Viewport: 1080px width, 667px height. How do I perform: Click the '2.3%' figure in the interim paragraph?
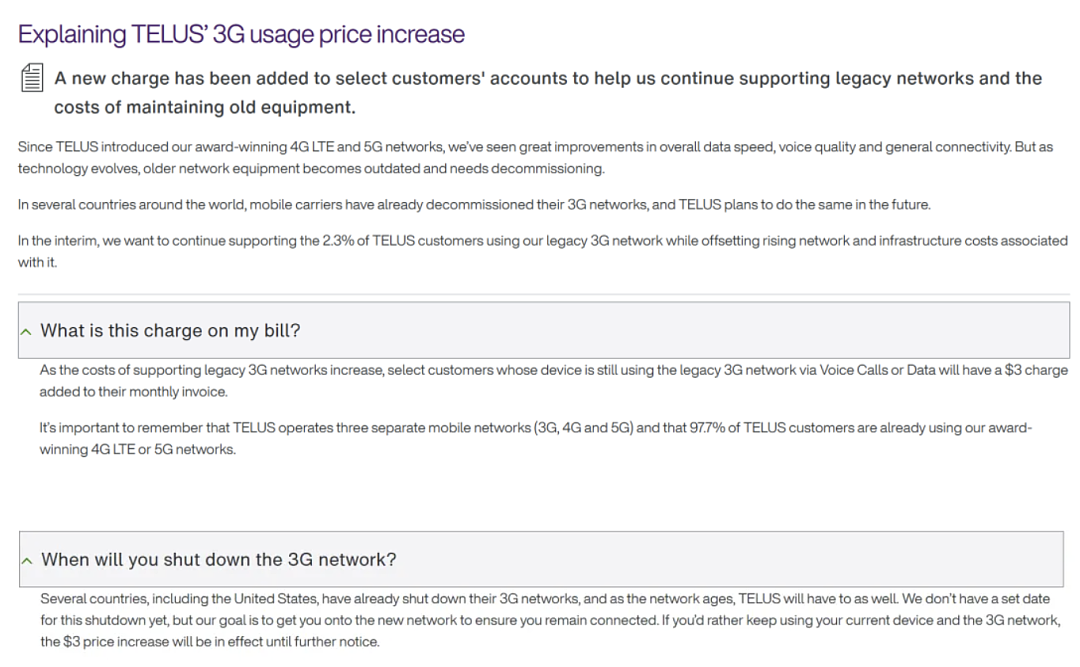338,240
